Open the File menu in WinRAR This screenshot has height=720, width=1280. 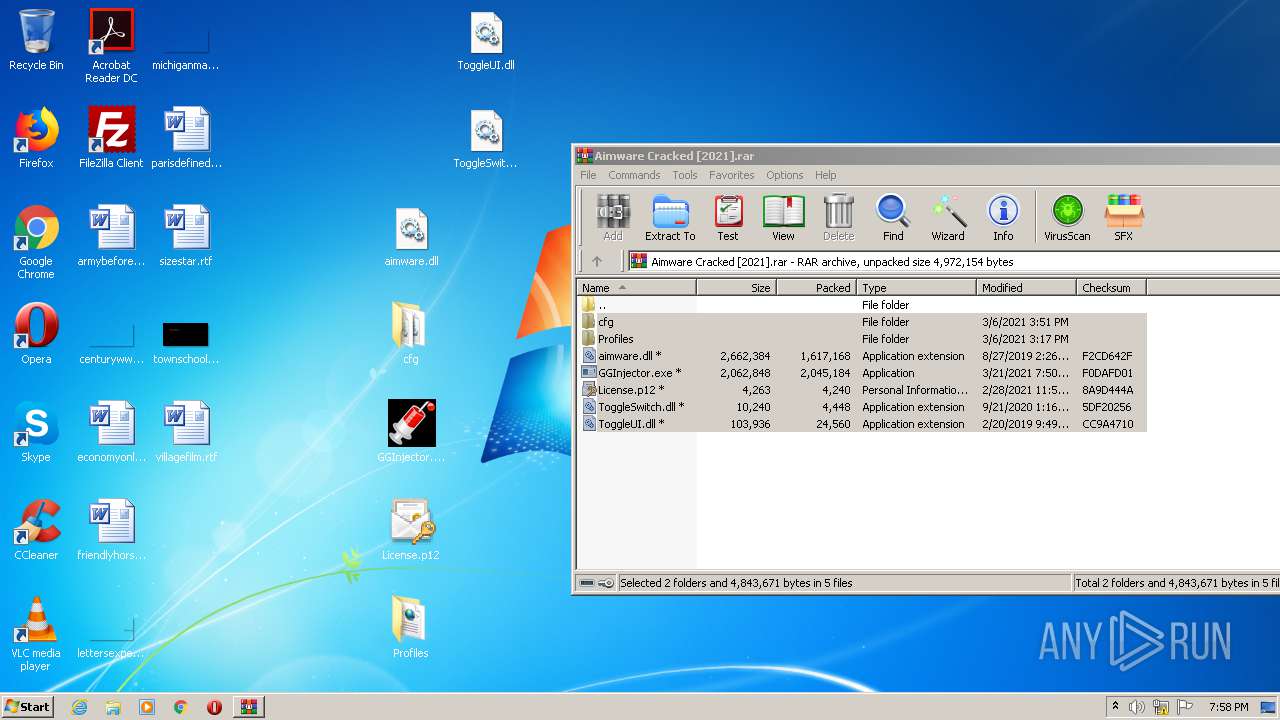(588, 175)
